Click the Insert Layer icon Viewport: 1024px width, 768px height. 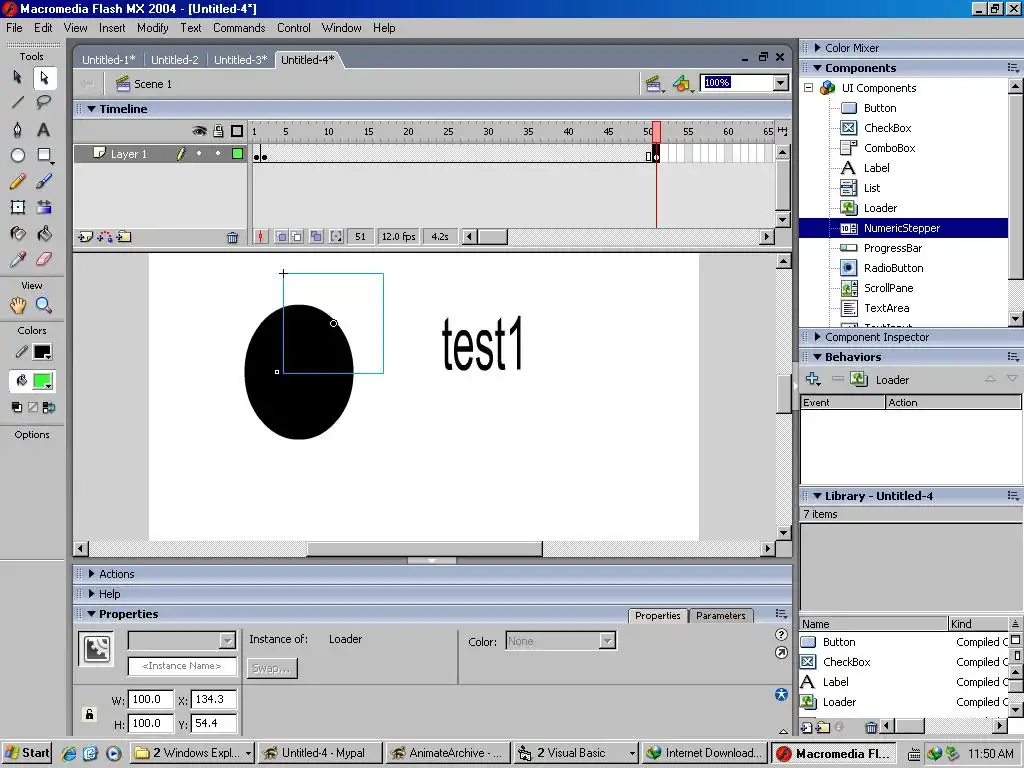pos(86,236)
